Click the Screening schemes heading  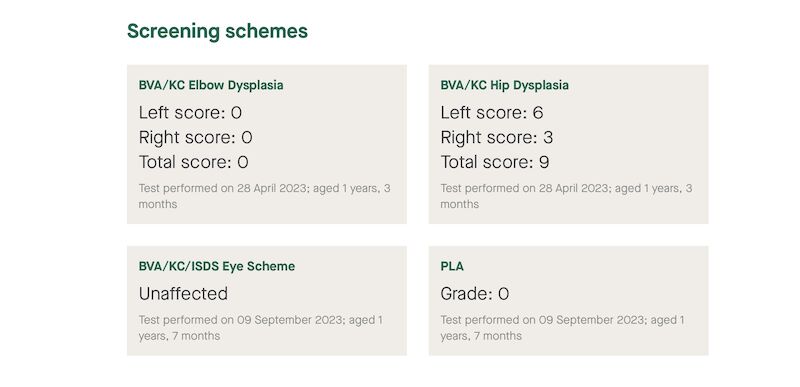[x=217, y=32]
